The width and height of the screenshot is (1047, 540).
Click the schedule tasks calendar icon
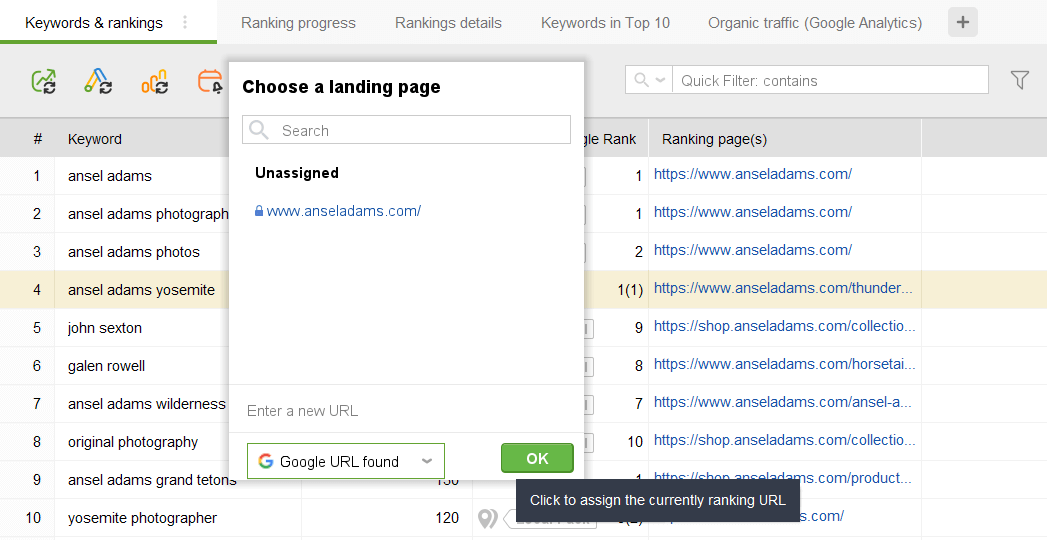(211, 81)
